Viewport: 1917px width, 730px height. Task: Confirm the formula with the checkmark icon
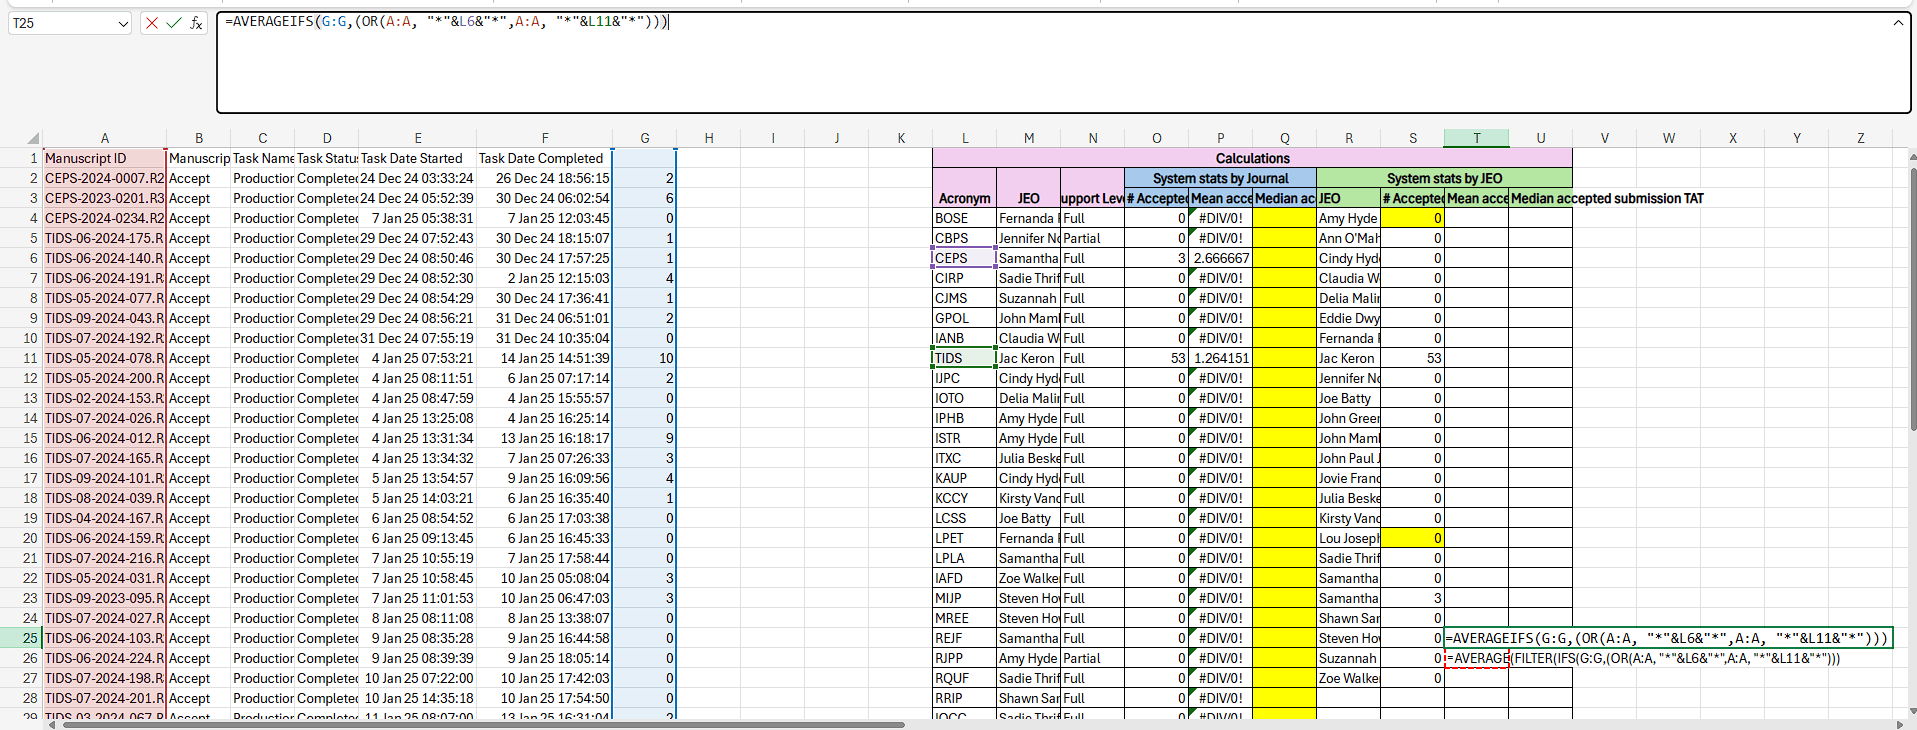tap(174, 23)
